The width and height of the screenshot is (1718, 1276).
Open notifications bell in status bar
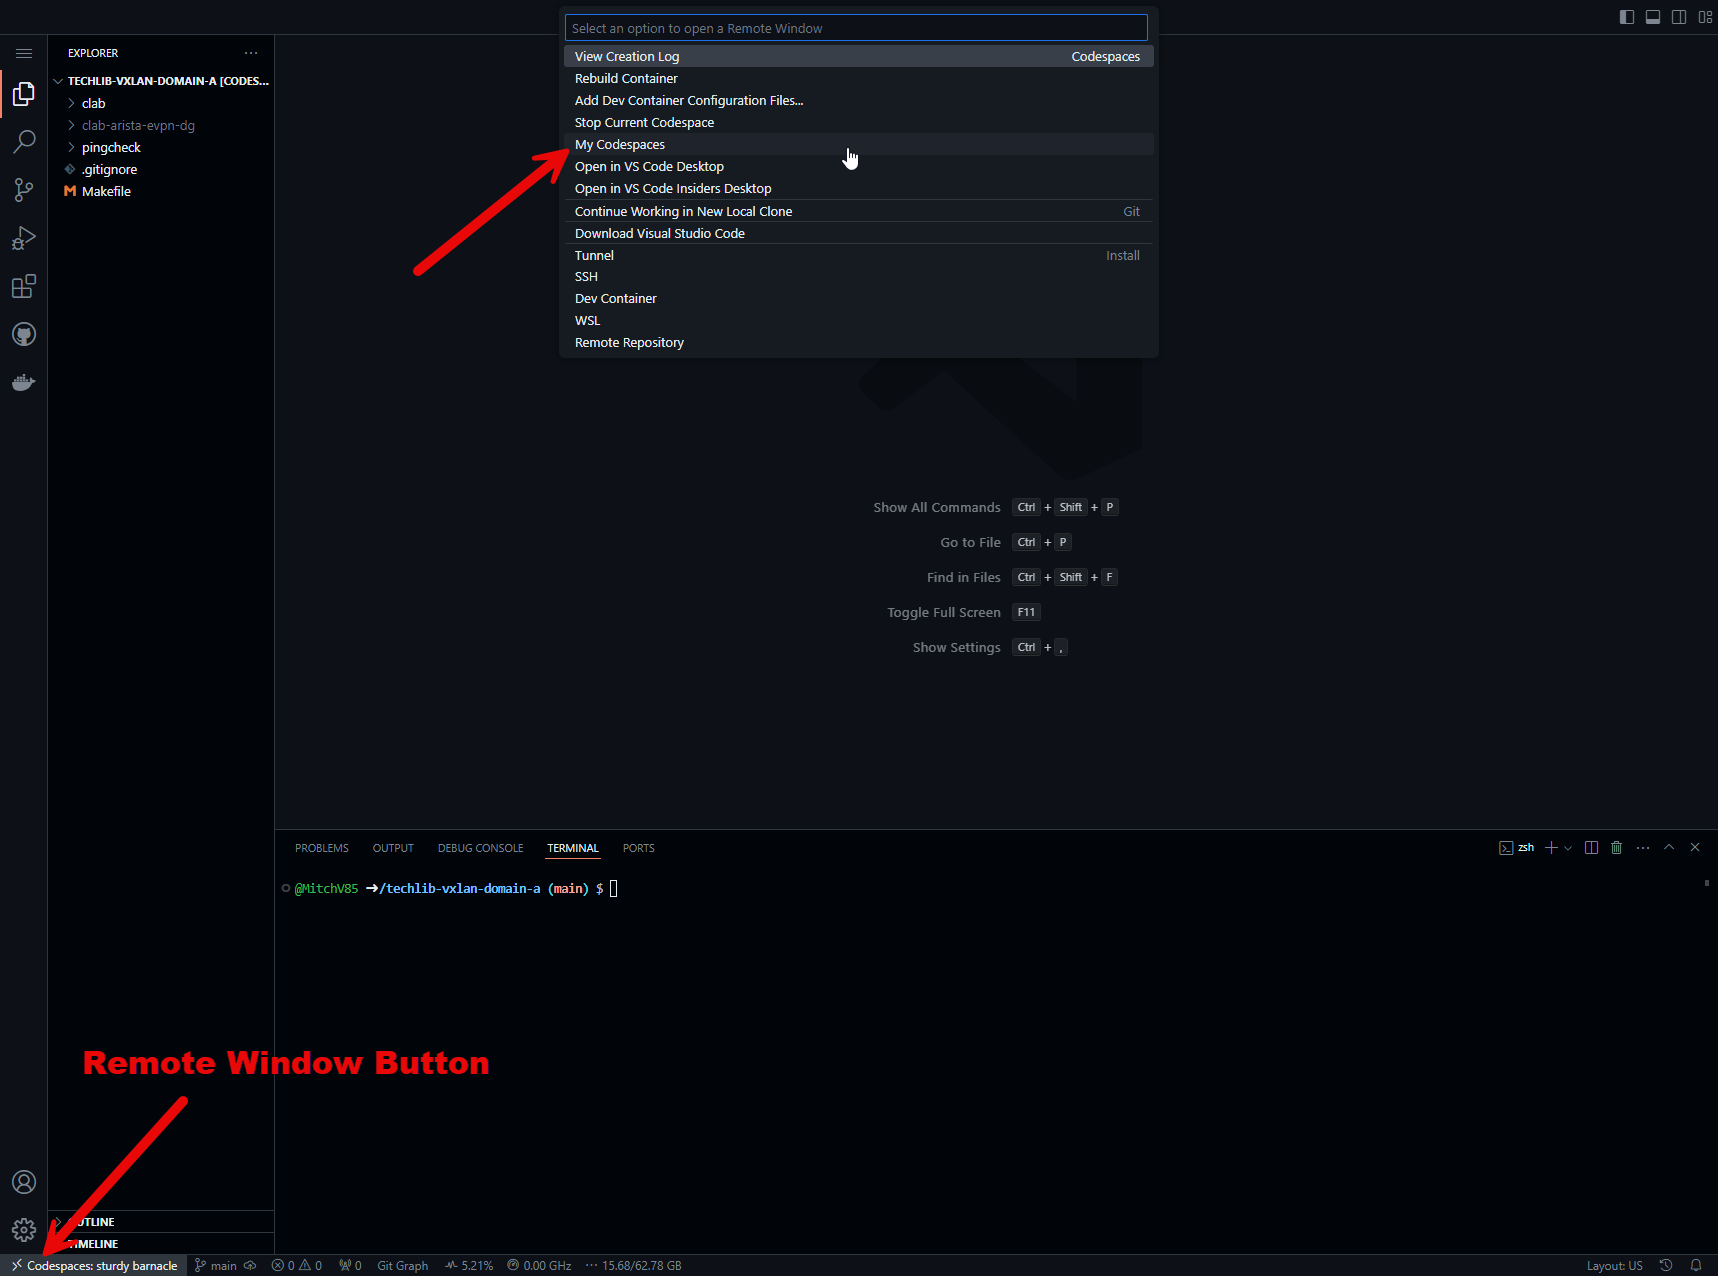click(x=1696, y=1266)
